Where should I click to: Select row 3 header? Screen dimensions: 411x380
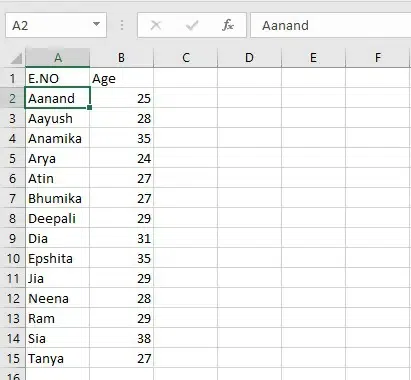(x=13, y=118)
